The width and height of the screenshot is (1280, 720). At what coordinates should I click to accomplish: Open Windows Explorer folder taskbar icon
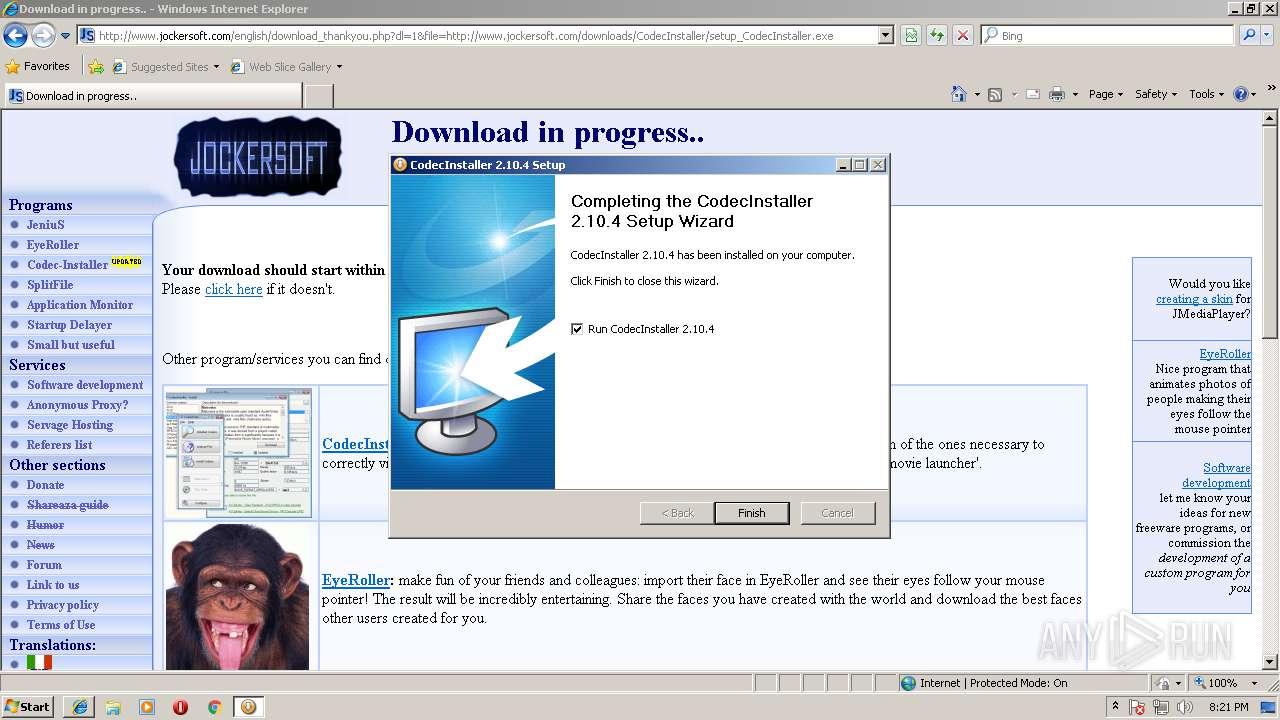point(113,707)
